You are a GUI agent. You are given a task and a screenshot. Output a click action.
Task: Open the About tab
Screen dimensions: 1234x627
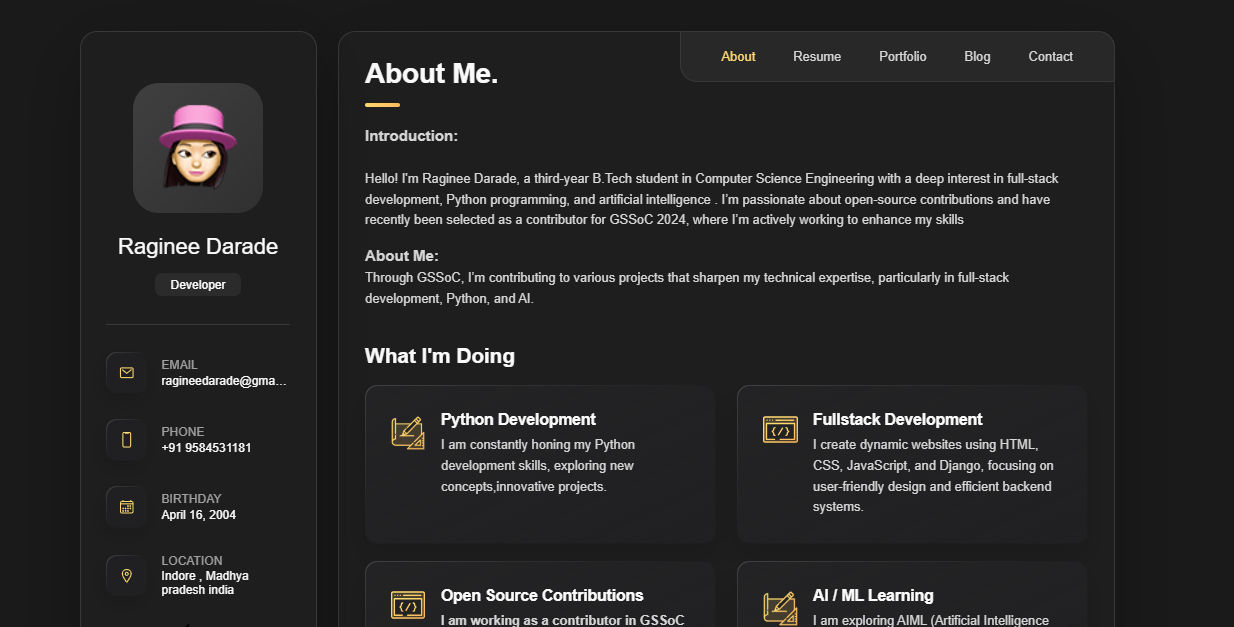click(738, 57)
